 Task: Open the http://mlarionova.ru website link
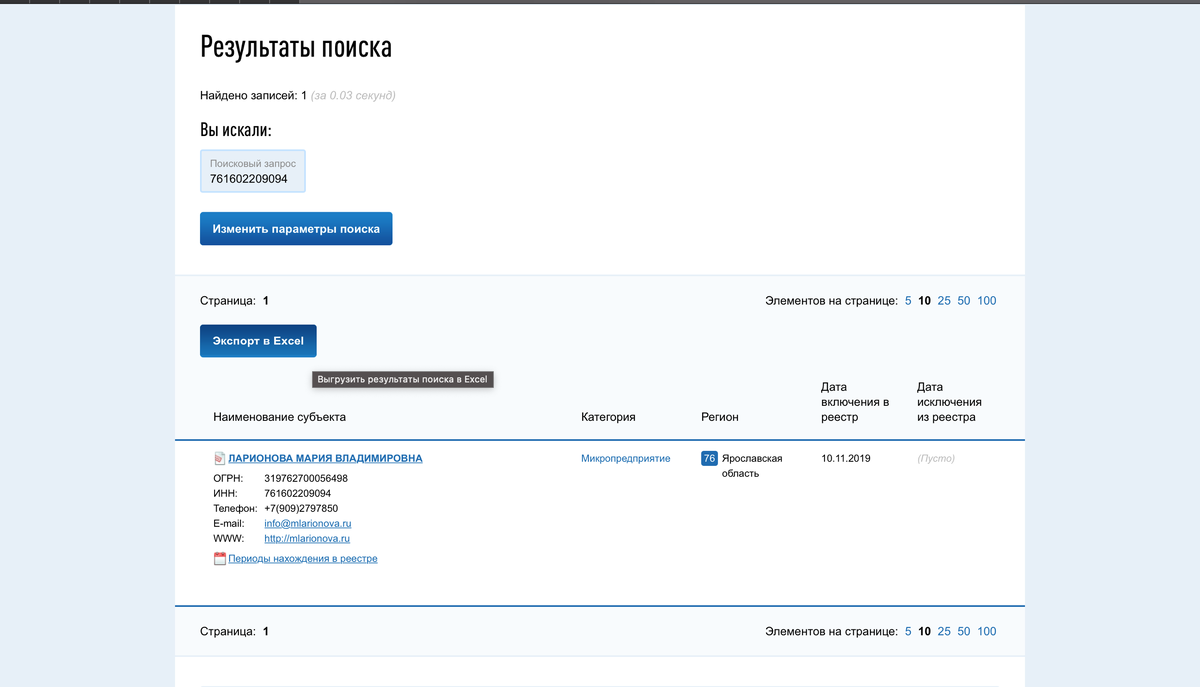(308, 538)
